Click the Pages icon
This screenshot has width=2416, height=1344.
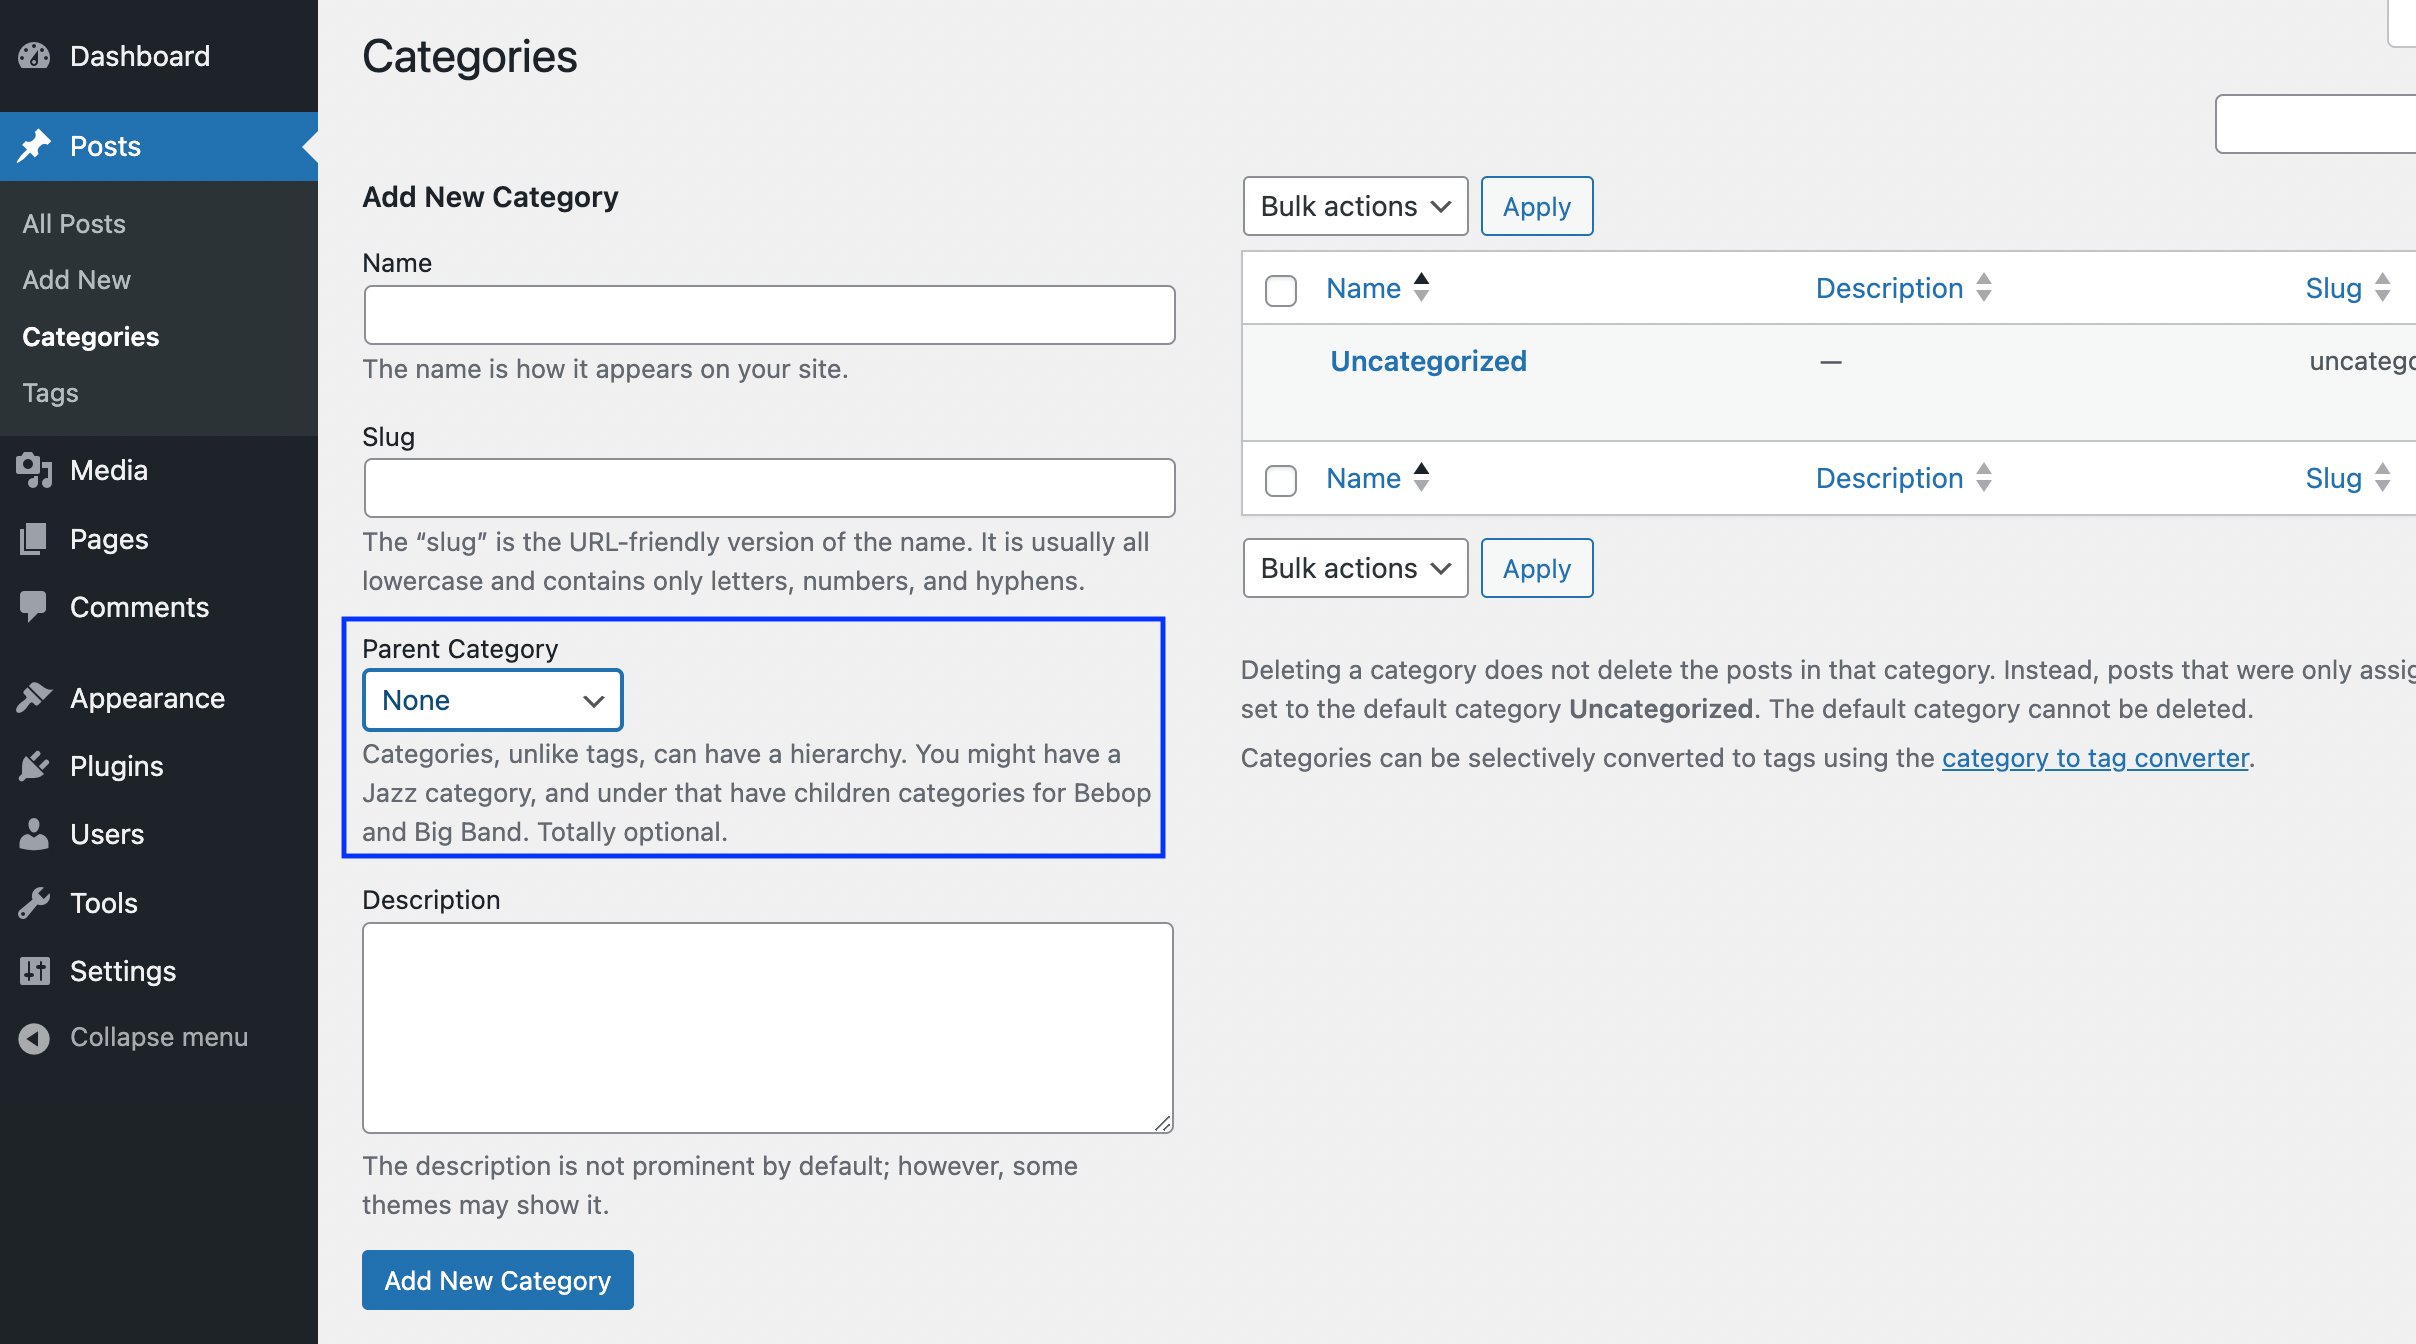pyautogui.click(x=34, y=538)
